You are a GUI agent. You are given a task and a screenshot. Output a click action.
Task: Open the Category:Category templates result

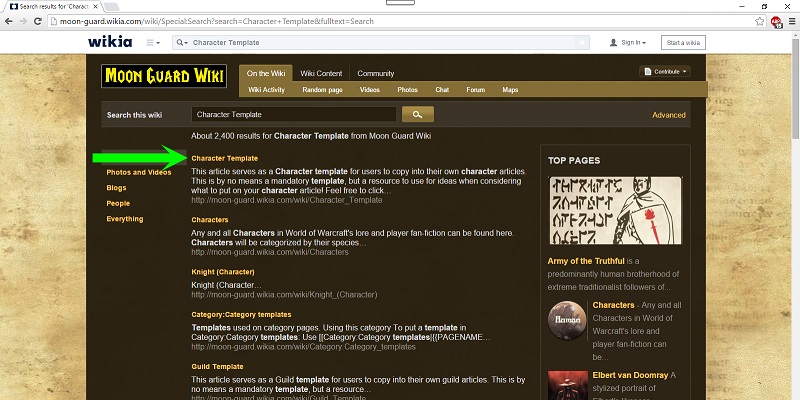[241, 315]
